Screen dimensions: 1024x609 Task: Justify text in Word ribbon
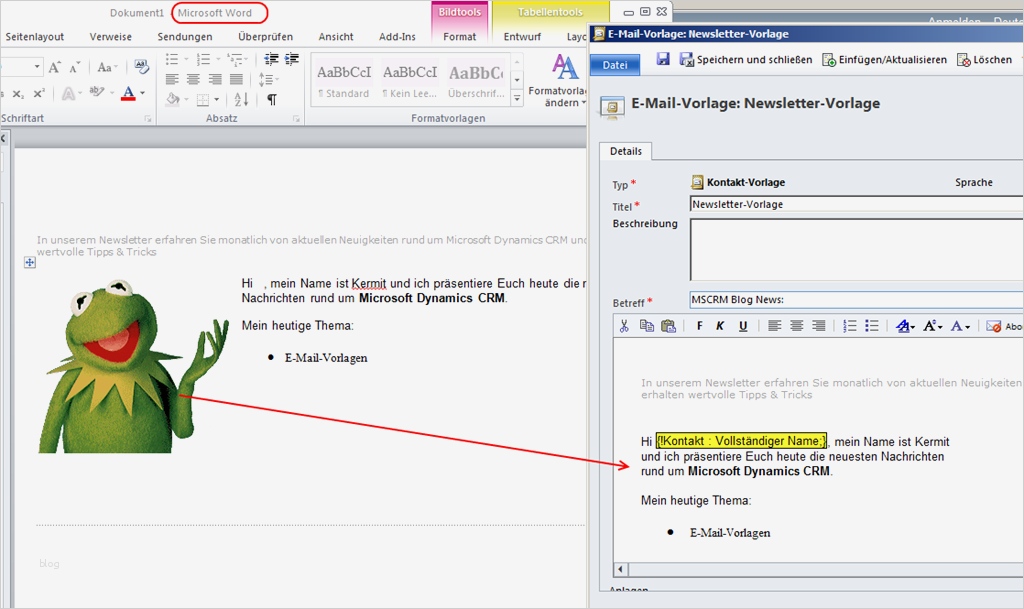[x=236, y=80]
